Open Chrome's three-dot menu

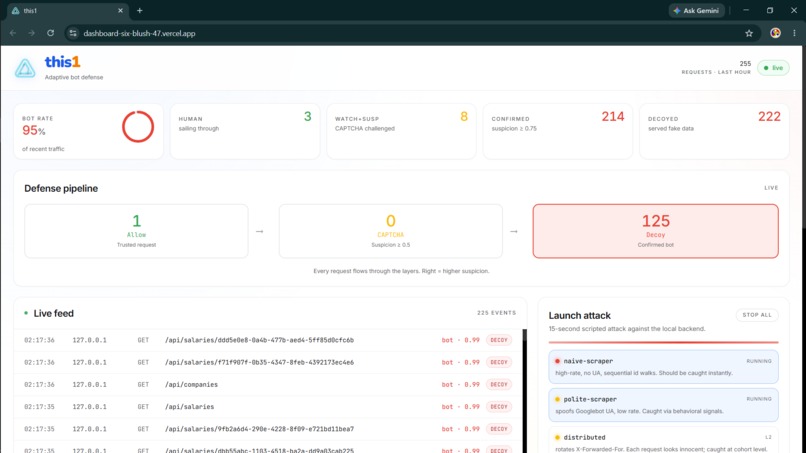[x=794, y=33]
